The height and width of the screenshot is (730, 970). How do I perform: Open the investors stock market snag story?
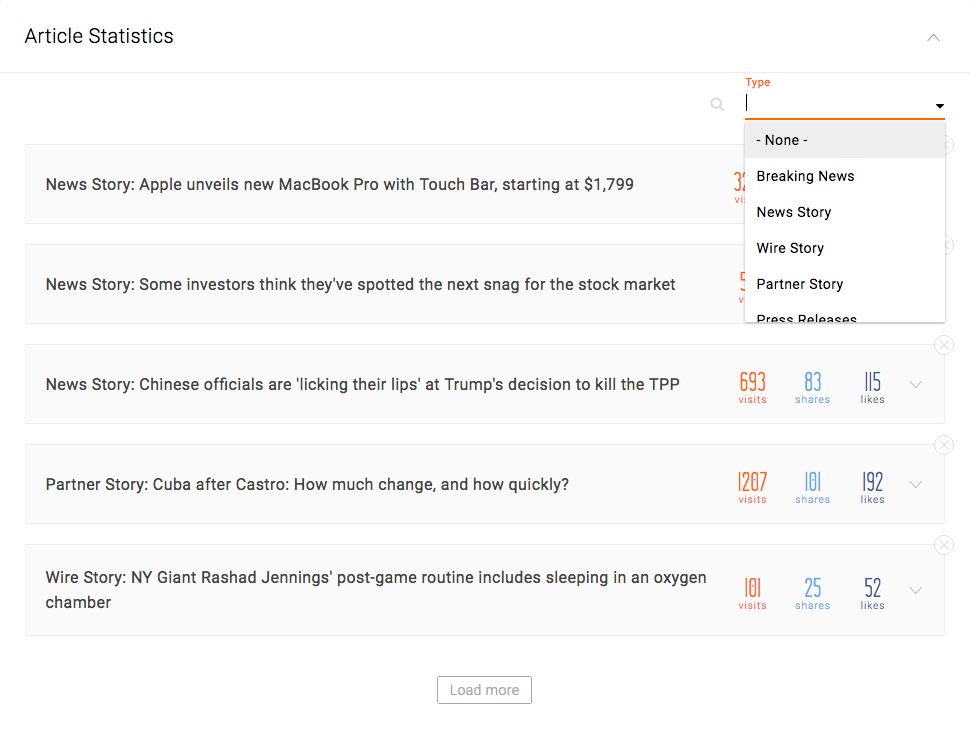[360, 284]
